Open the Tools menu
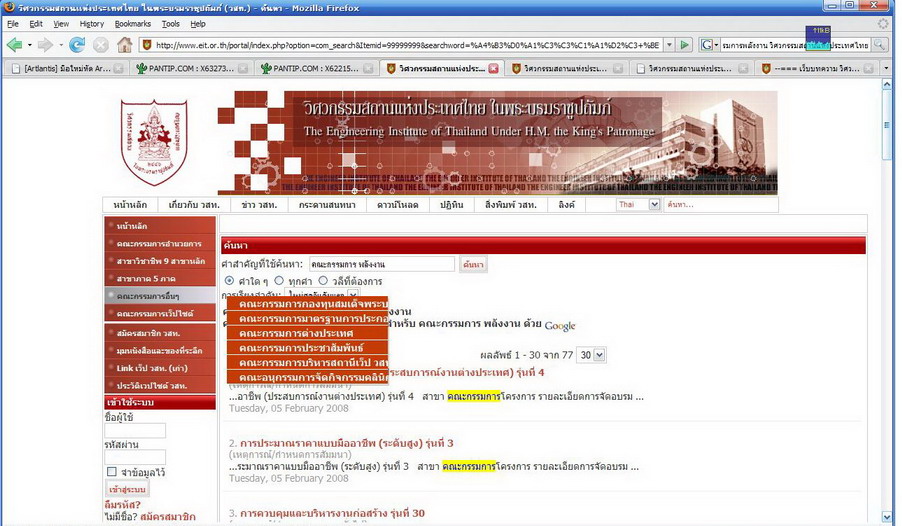The height and width of the screenshot is (526, 902). (x=170, y=24)
